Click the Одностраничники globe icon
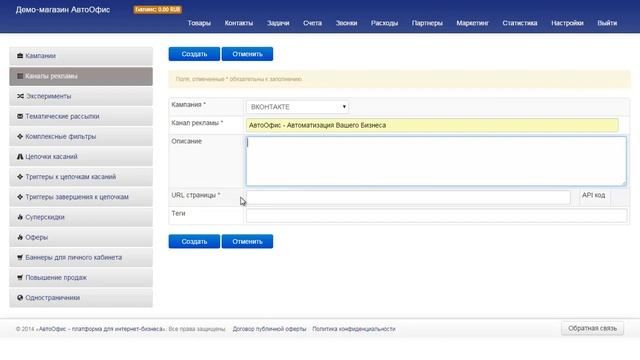Viewport: 640px width, 360px height. (x=20, y=298)
